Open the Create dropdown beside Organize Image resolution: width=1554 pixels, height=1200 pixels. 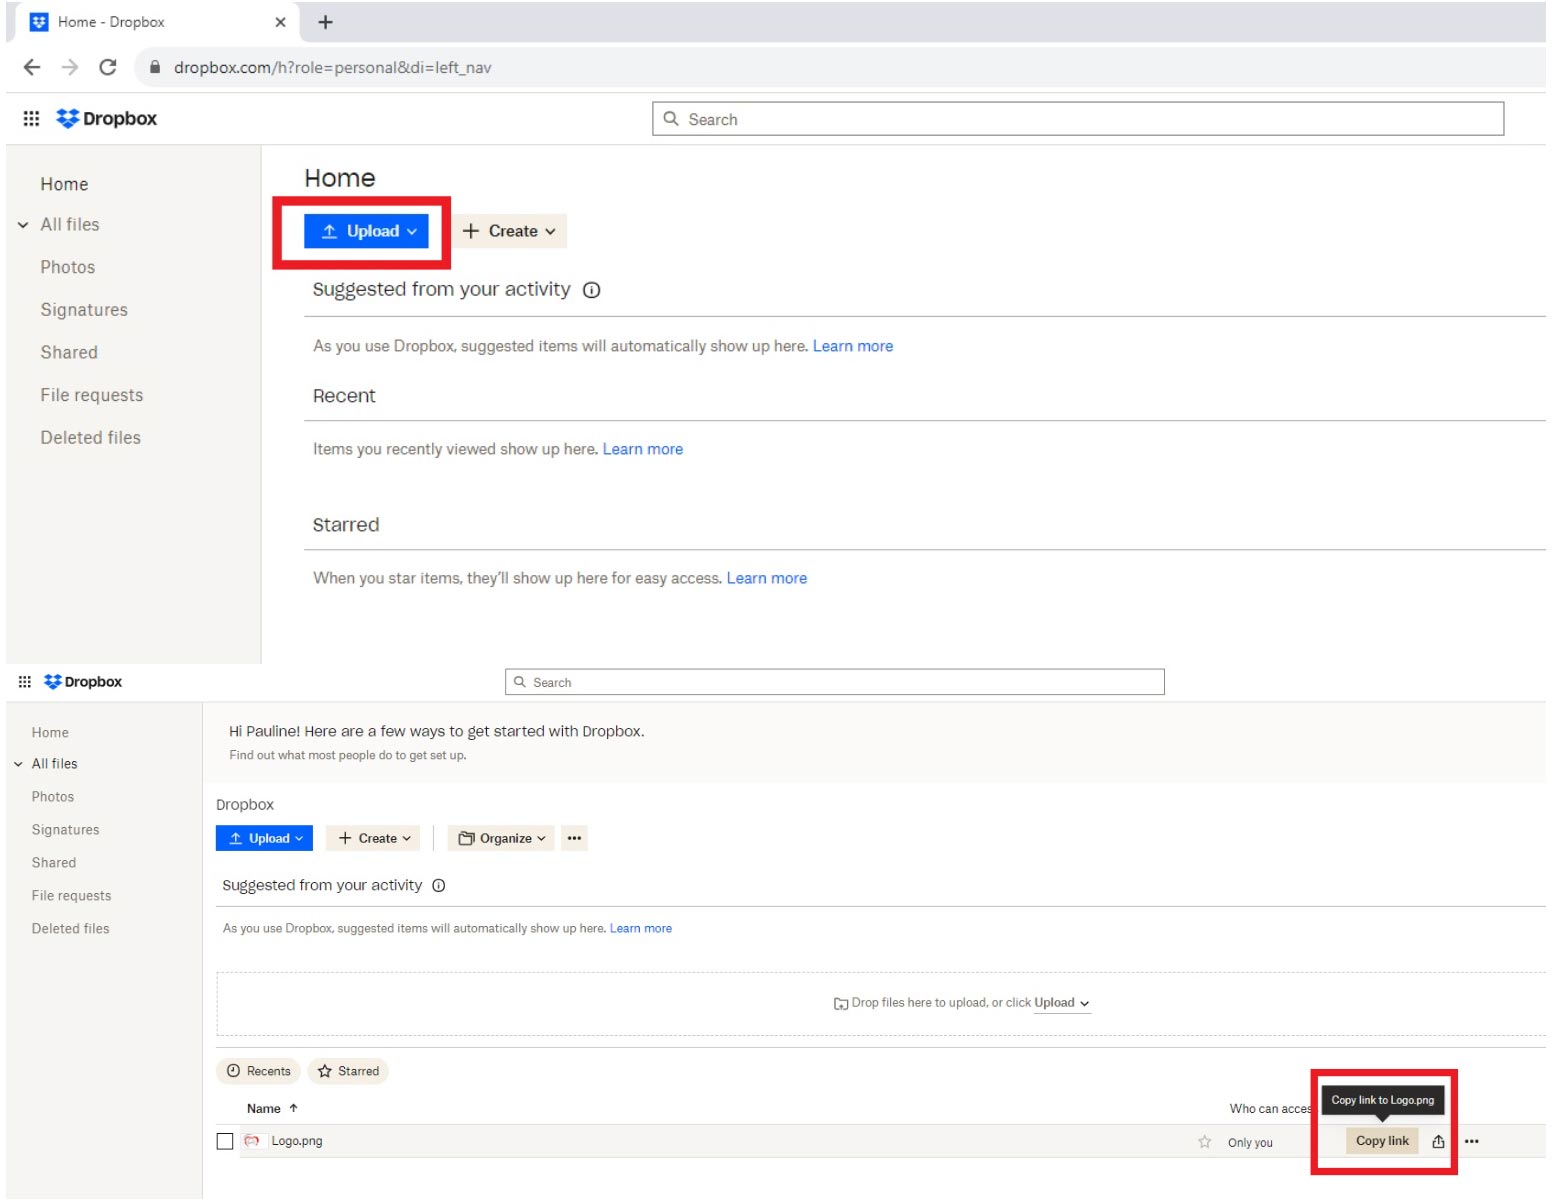pyautogui.click(x=374, y=838)
